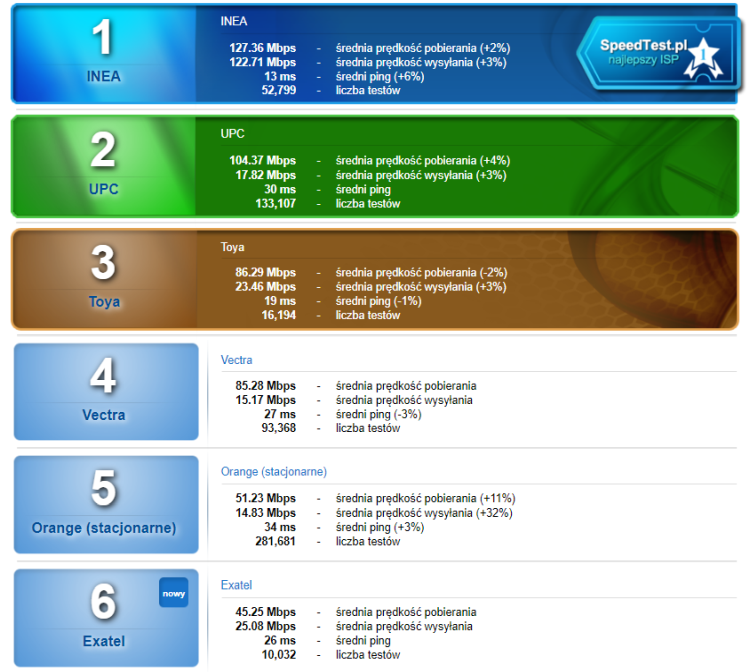This screenshot has height=672, width=750.
Task: Open the Vectra heading link above its stats
Action: pos(236,359)
